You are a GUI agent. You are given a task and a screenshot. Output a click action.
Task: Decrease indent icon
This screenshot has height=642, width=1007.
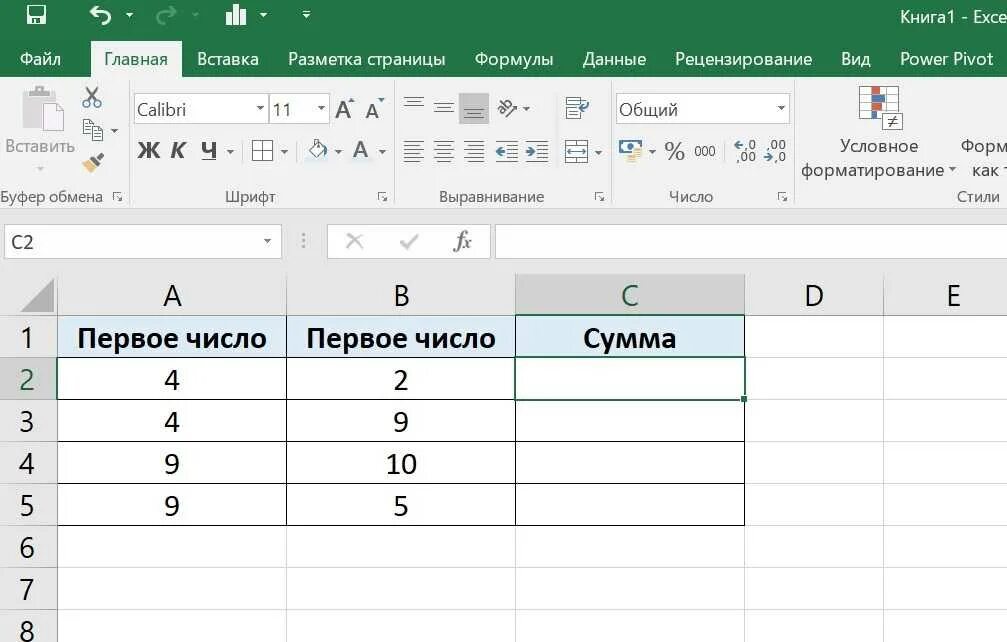pyautogui.click(x=507, y=152)
